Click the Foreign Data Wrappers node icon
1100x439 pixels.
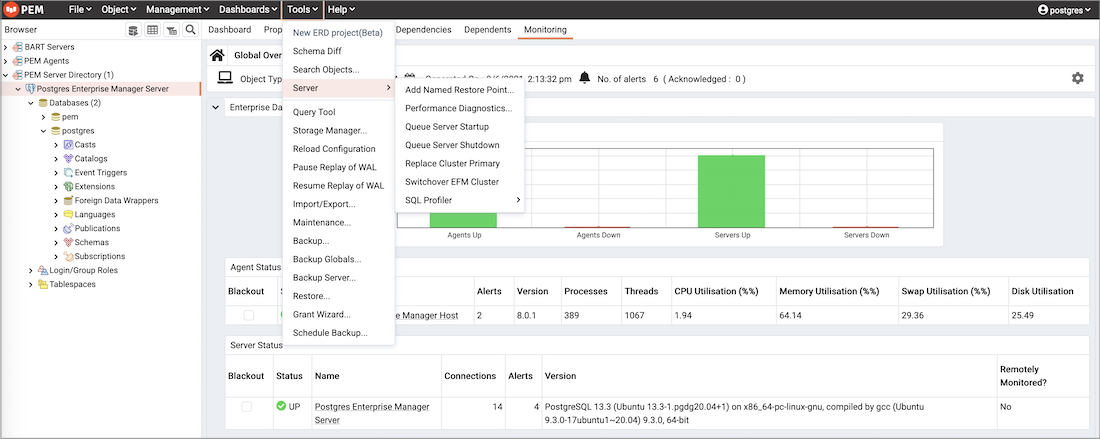(68, 201)
